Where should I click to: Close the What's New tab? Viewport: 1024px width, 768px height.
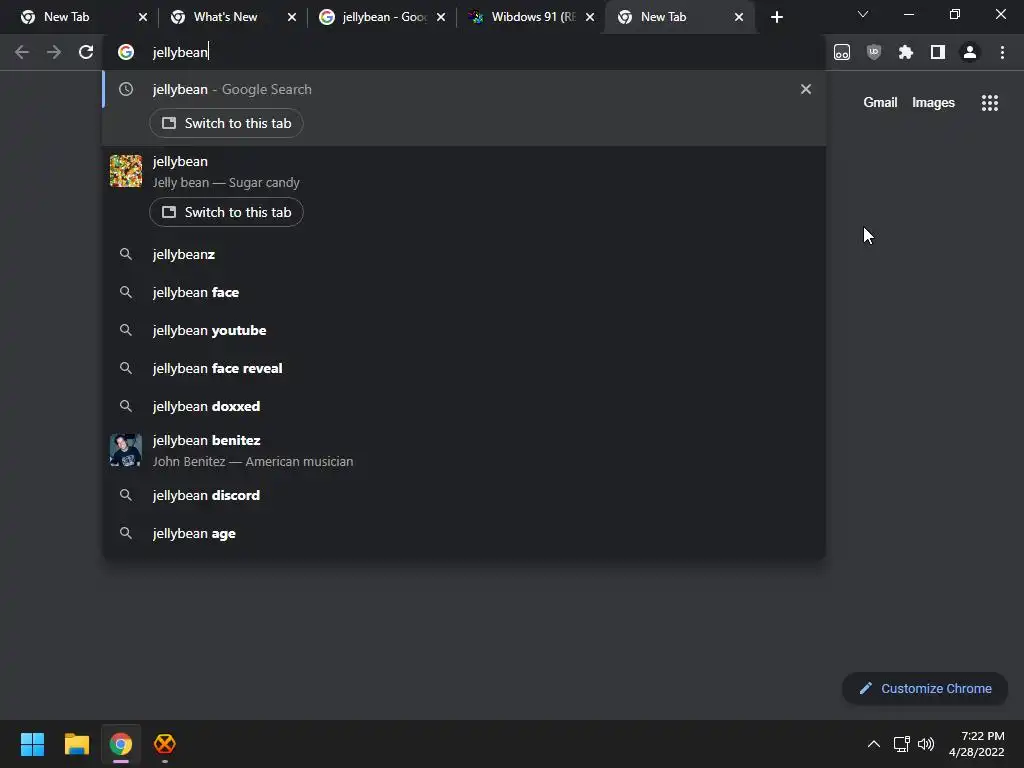[x=292, y=17]
